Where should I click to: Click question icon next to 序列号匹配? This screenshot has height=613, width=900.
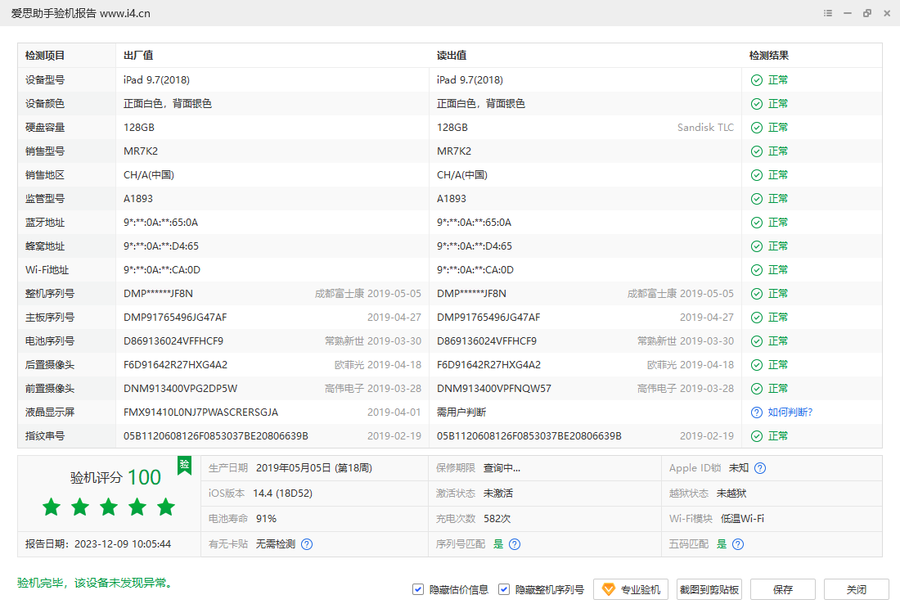coord(515,544)
